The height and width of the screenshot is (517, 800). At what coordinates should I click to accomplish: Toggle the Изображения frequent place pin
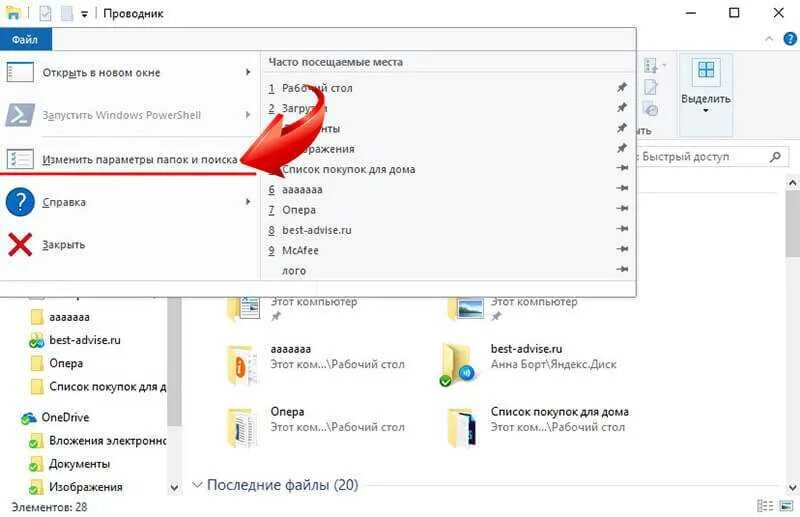coord(621,148)
